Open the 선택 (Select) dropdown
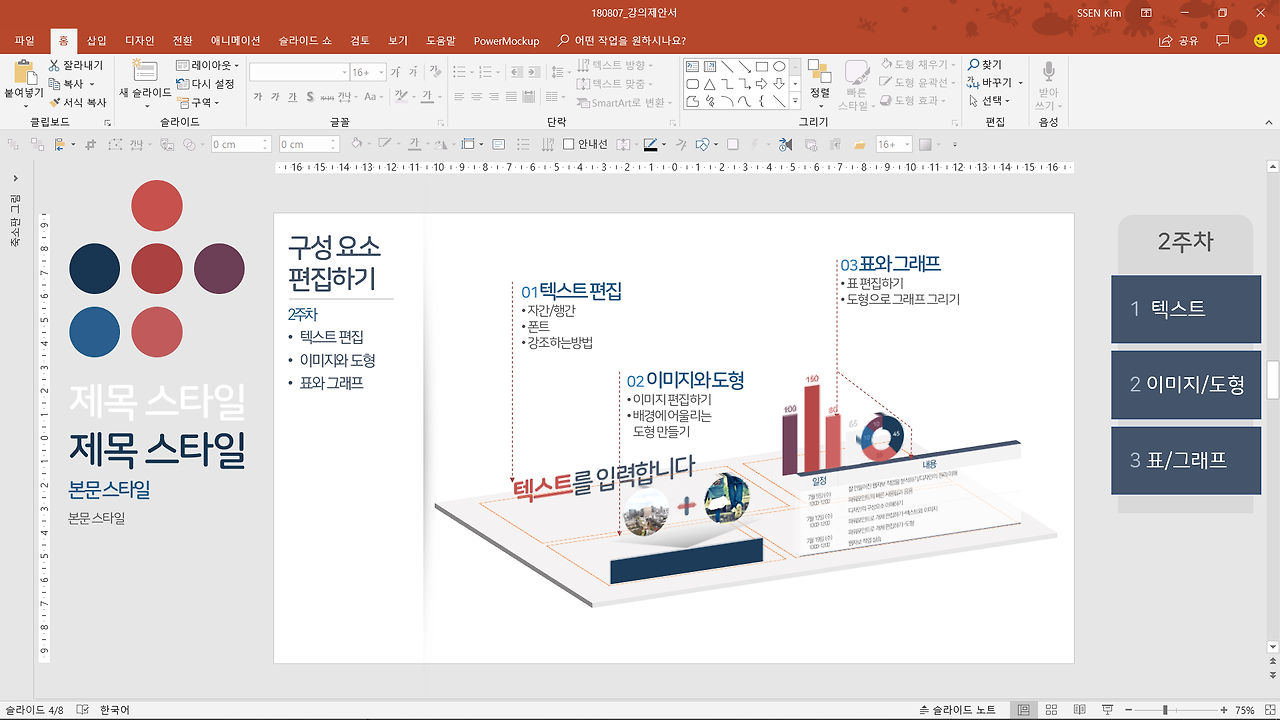 tap(989, 101)
